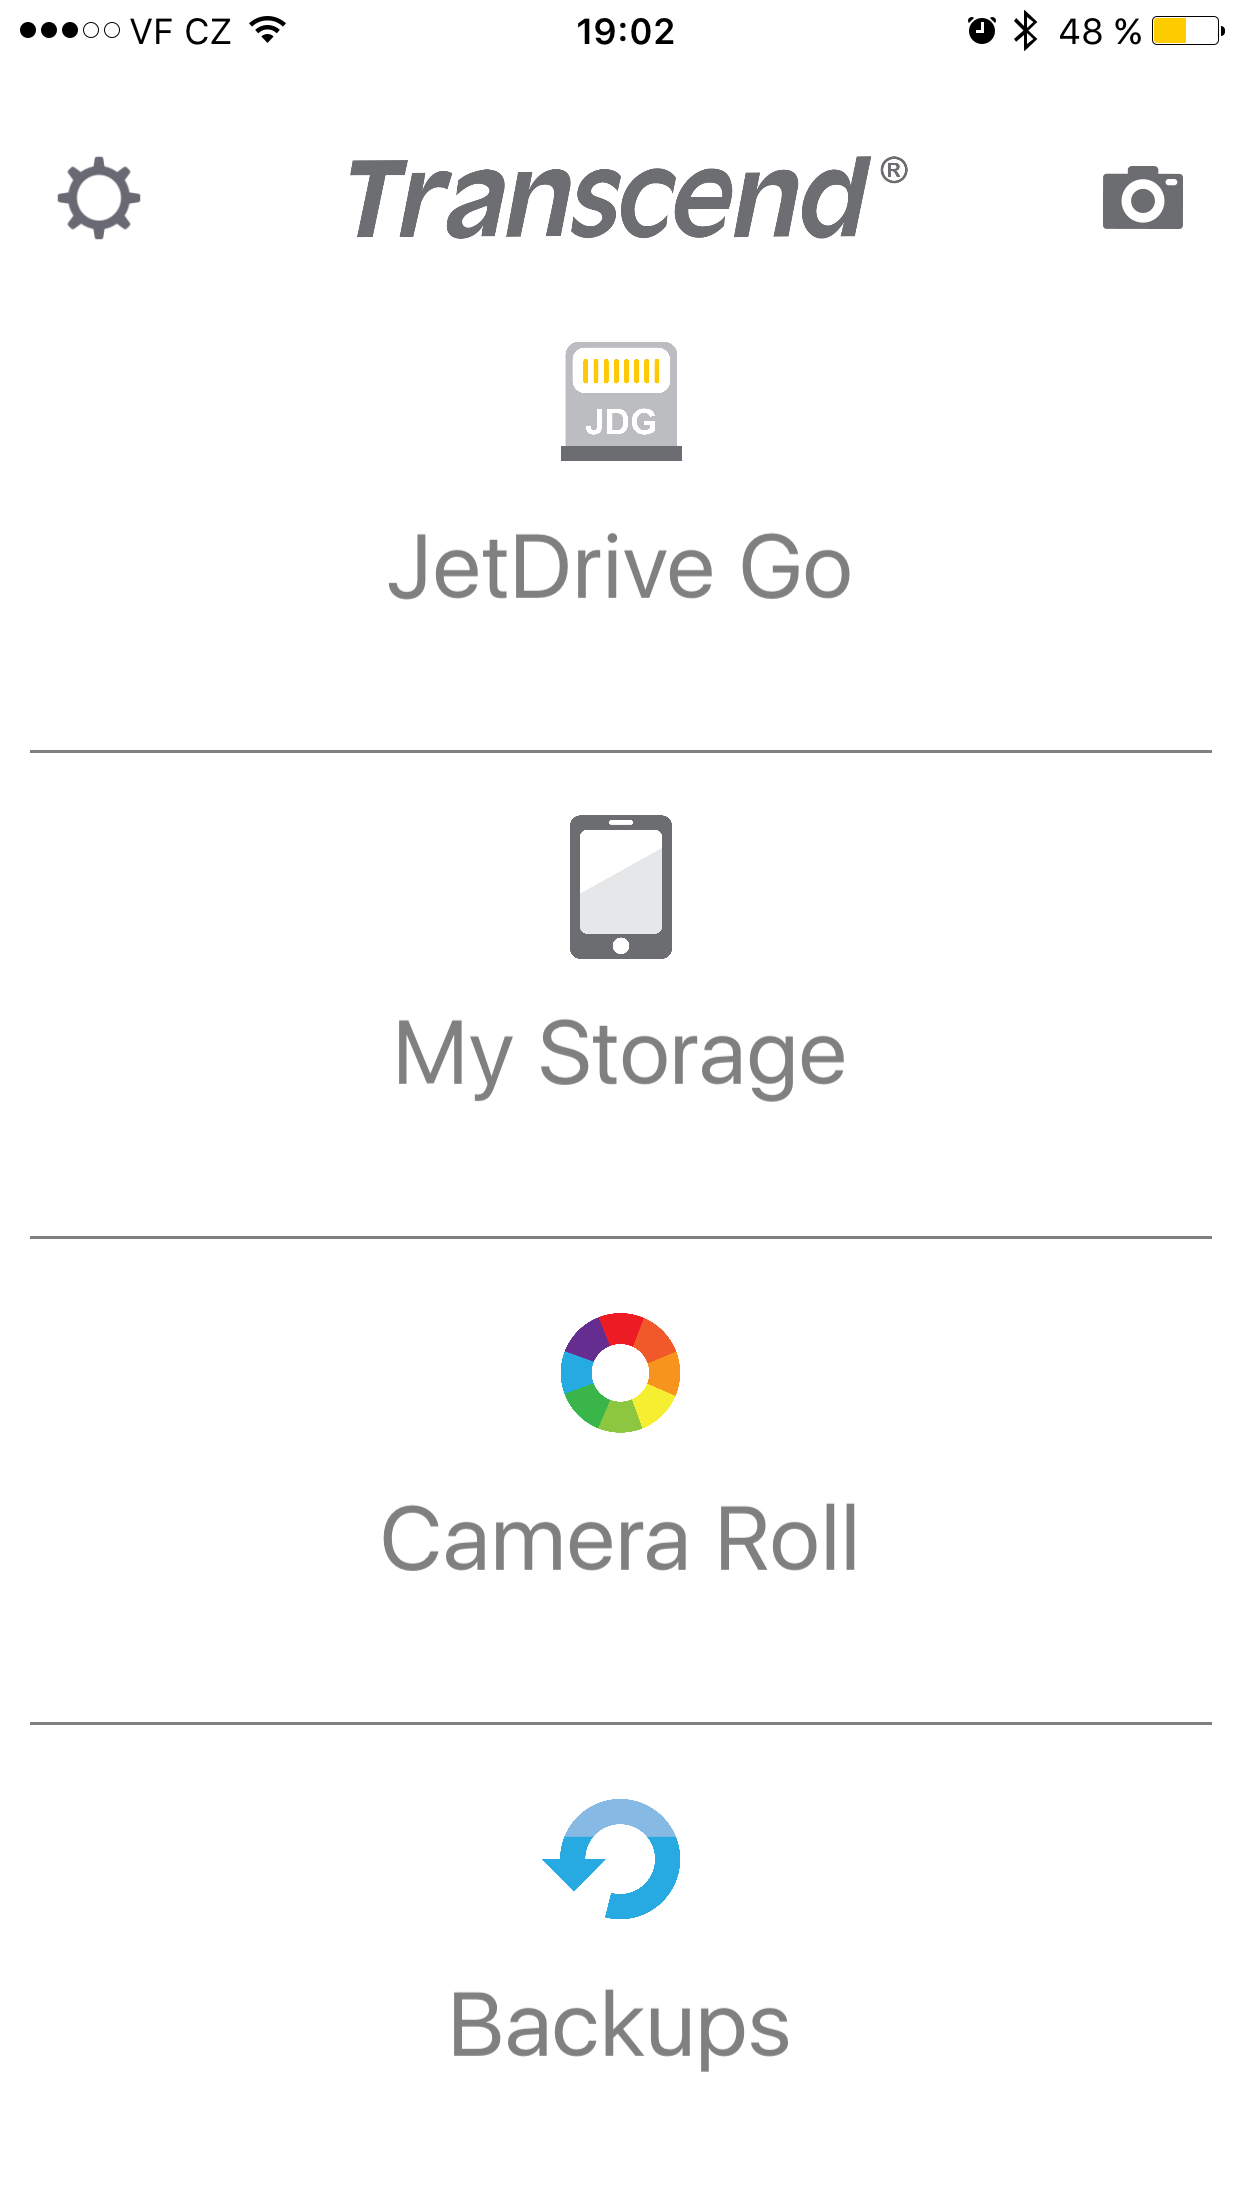Screen dimensions: 1242x2208
Task: Tap the 19:02 clock in status bar
Action: click(x=625, y=31)
